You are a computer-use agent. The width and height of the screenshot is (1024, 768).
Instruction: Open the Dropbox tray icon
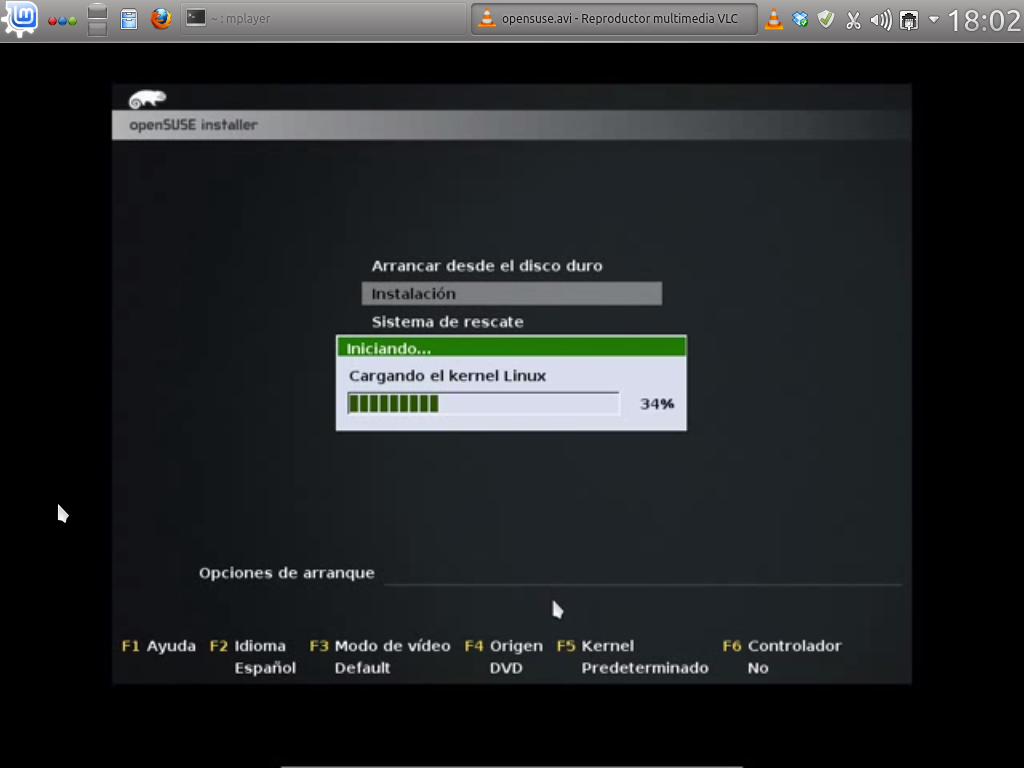click(800, 20)
